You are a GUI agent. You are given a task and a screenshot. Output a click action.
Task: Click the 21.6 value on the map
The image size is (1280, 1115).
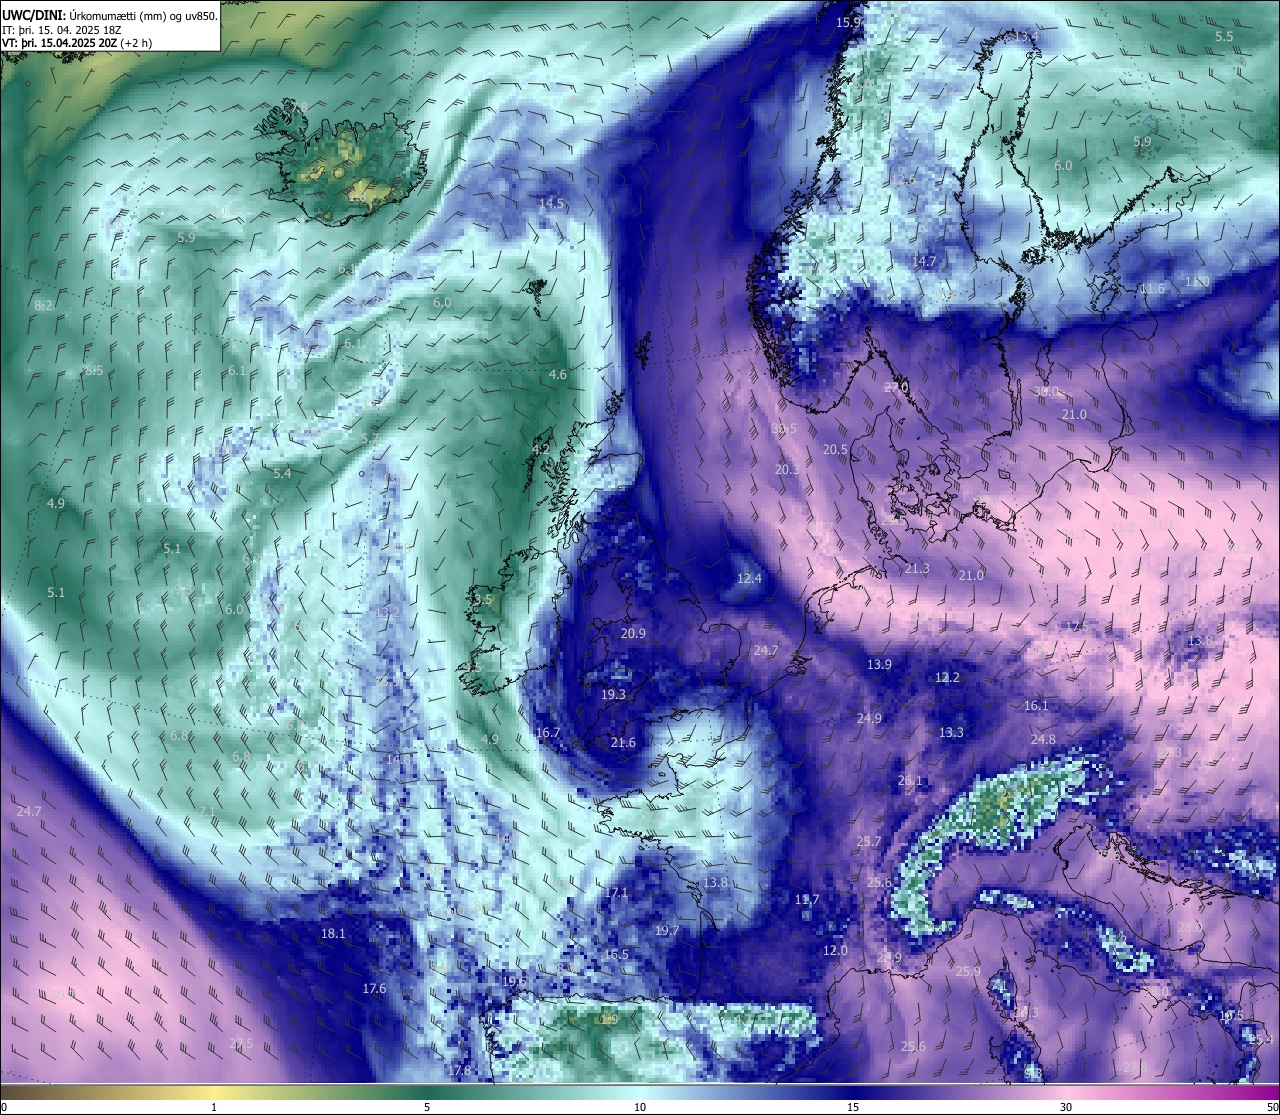coord(623,743)
